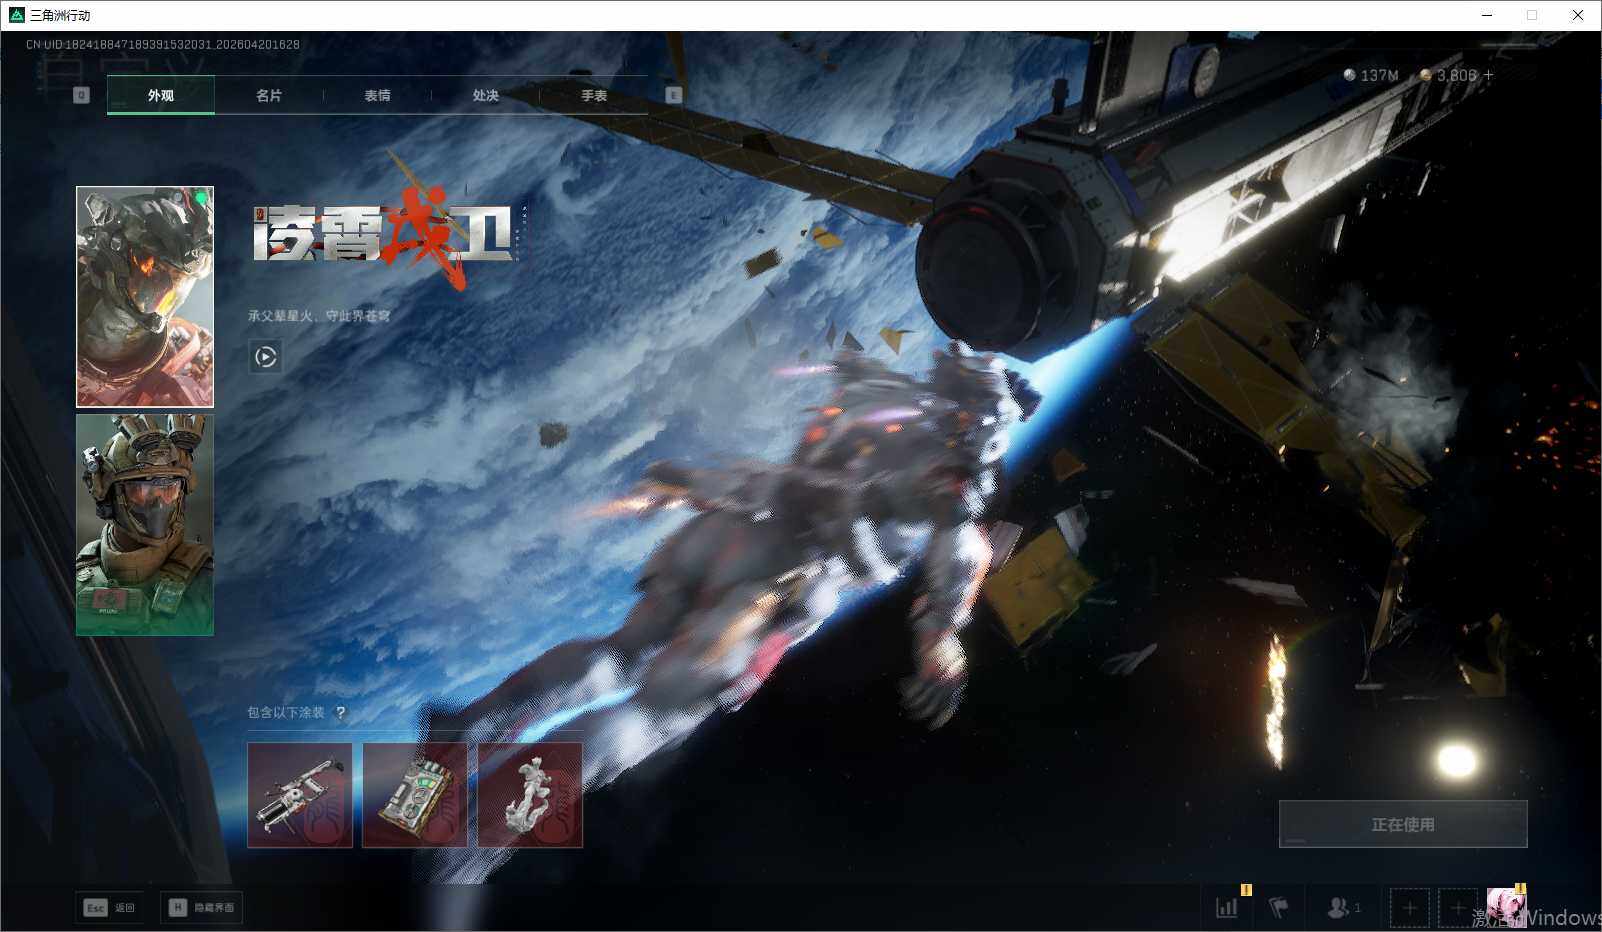Click the H 隐藏界面 button
The image size is (1602, 932).
pyautogui.click(x=201, y=907)
